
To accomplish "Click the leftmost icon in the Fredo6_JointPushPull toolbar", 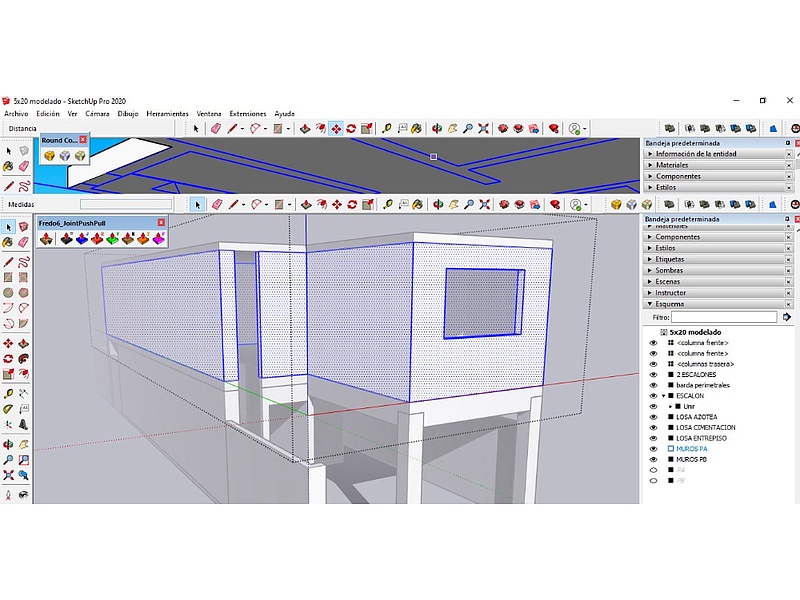I will point(46,238).
